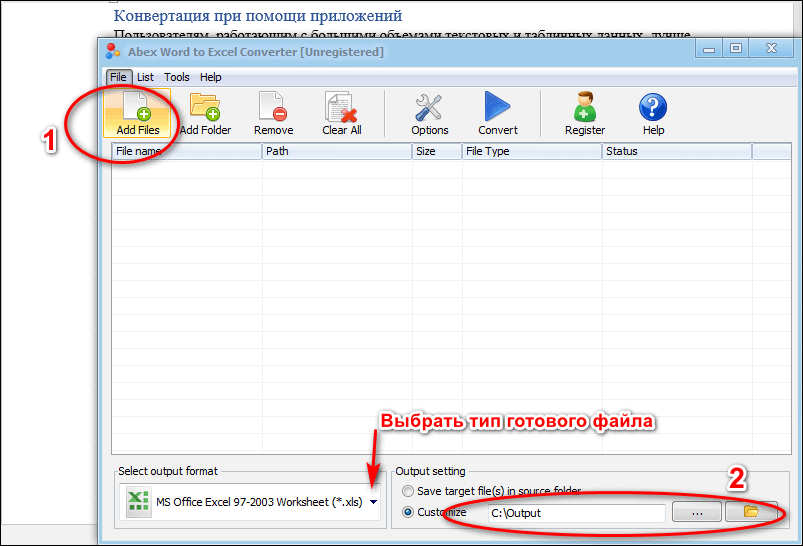The height and width of the screenshot is (546, 803).
Task: Open the output folder with folder icon button
Action: (751, 511)
